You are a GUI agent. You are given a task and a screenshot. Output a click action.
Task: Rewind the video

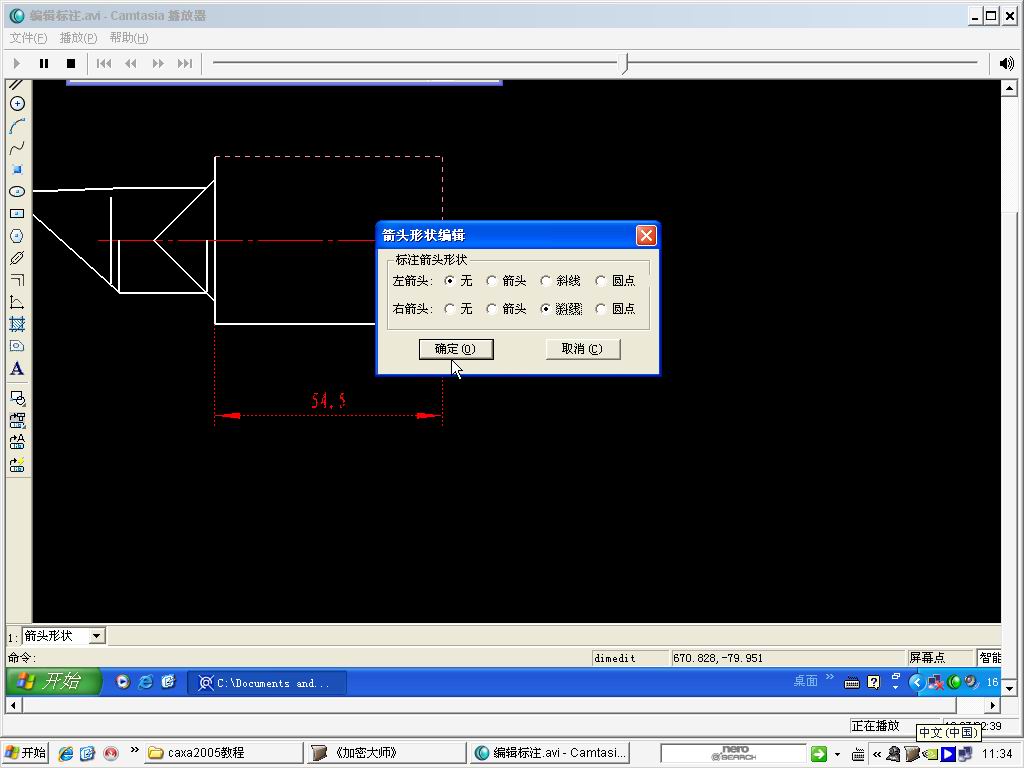[x=131, y=63]
